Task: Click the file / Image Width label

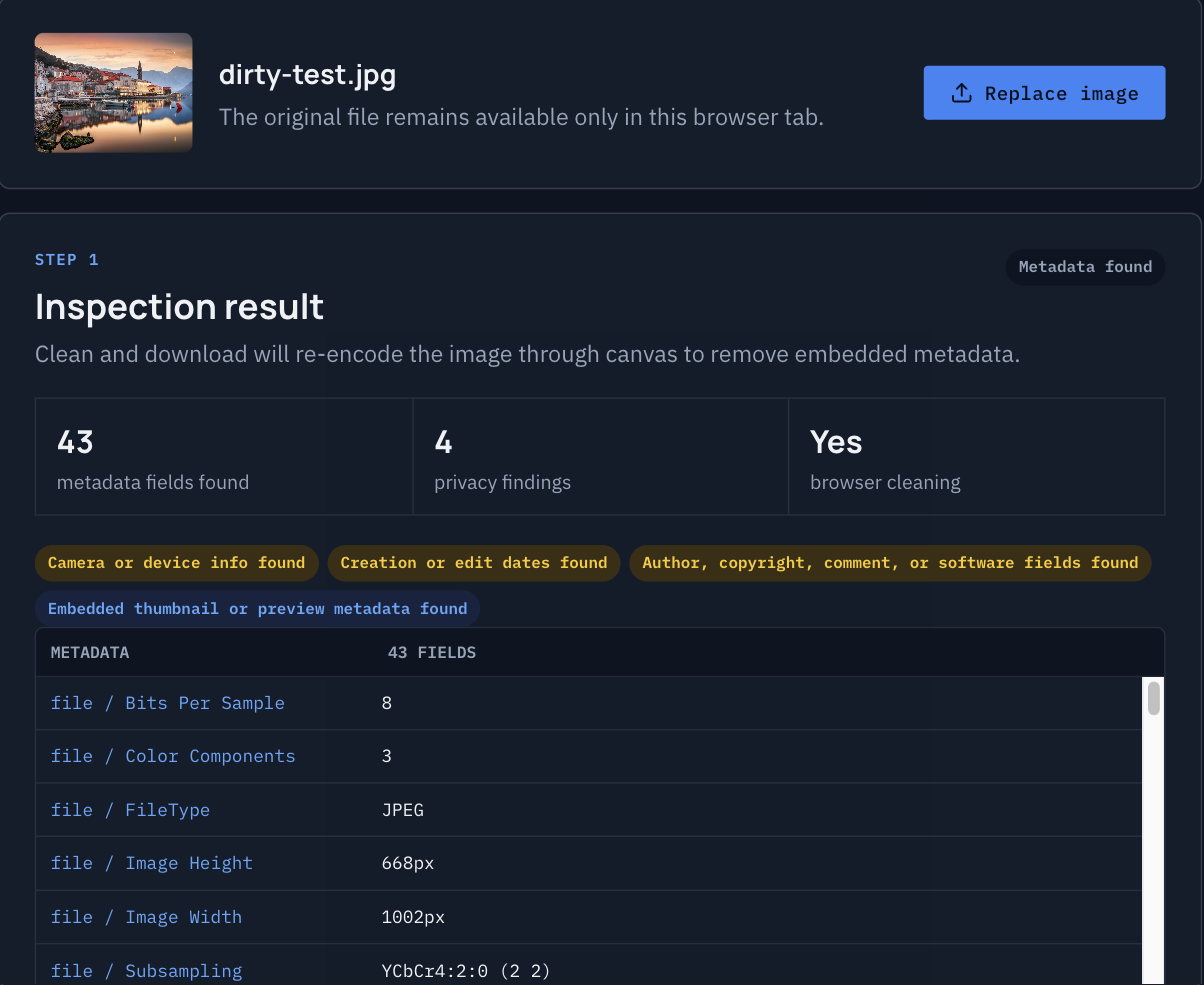Action: pyautogui.click(x=147, y=917)
